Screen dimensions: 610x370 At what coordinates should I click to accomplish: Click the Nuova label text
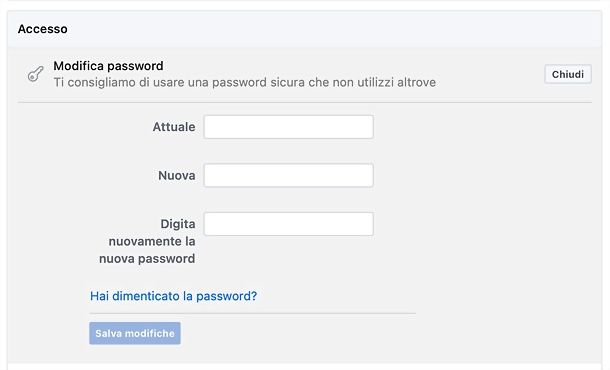[177, 175]
